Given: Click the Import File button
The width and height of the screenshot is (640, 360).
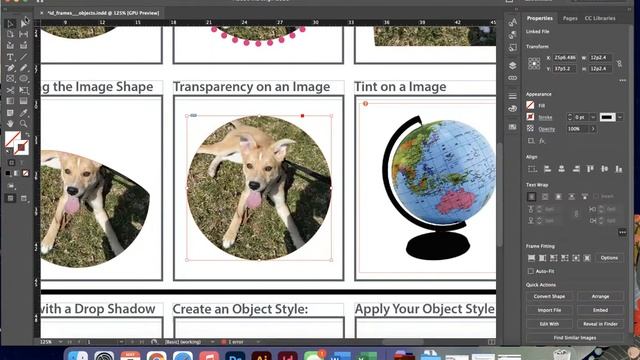Looking at the screenshot, I should [x=549, y=310].
